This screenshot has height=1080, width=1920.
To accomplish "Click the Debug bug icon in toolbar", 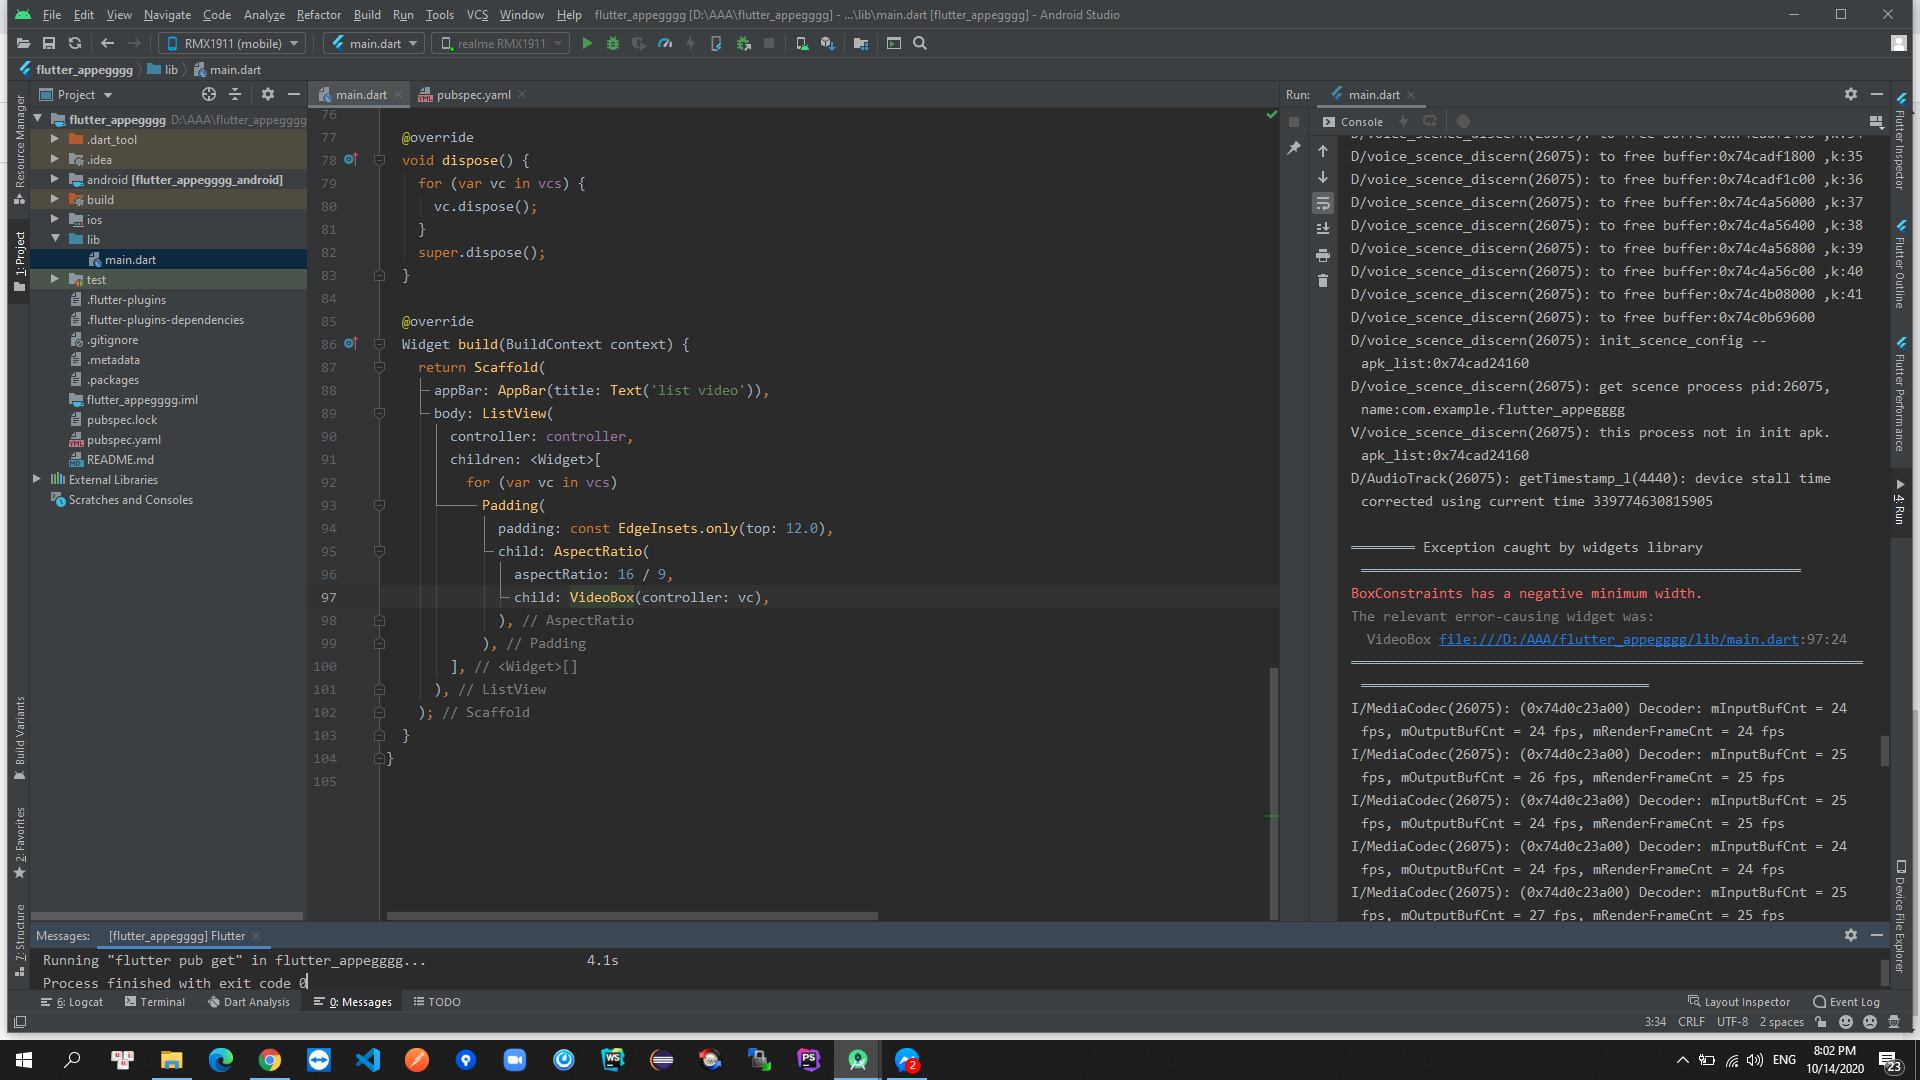I will click(x=613, y=43).
